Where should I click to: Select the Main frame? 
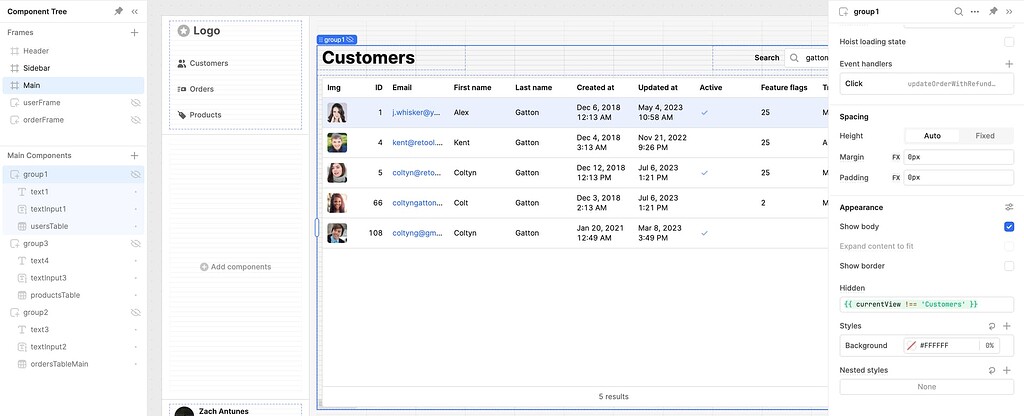73,86
